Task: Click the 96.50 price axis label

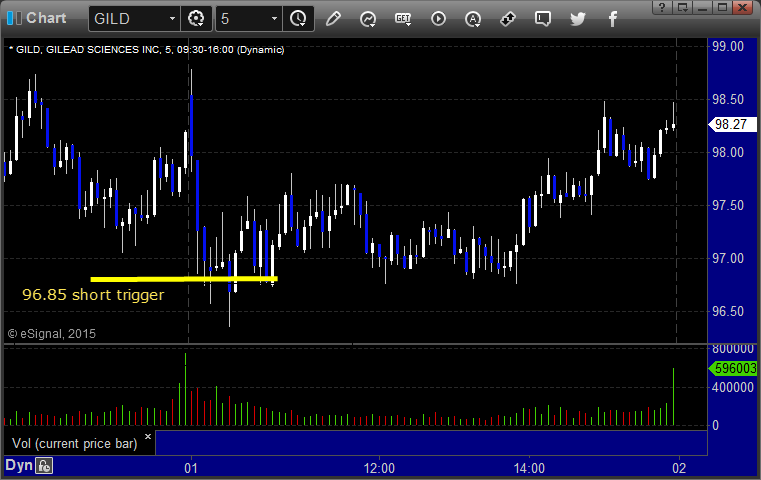Action: (728, 311)
